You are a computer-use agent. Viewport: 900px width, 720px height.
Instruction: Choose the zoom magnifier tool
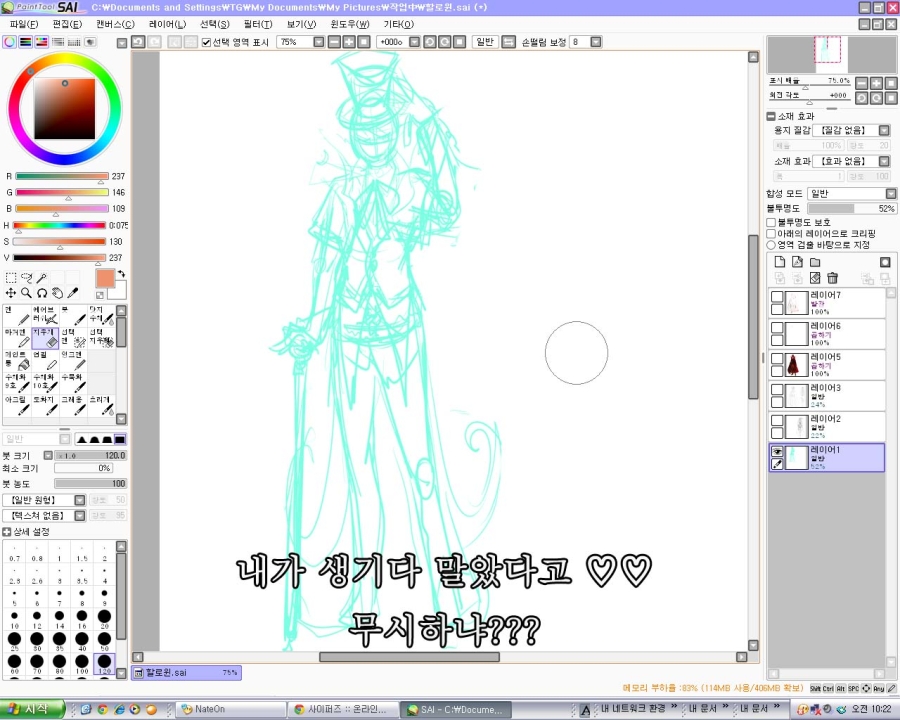(x=26, y=293)
